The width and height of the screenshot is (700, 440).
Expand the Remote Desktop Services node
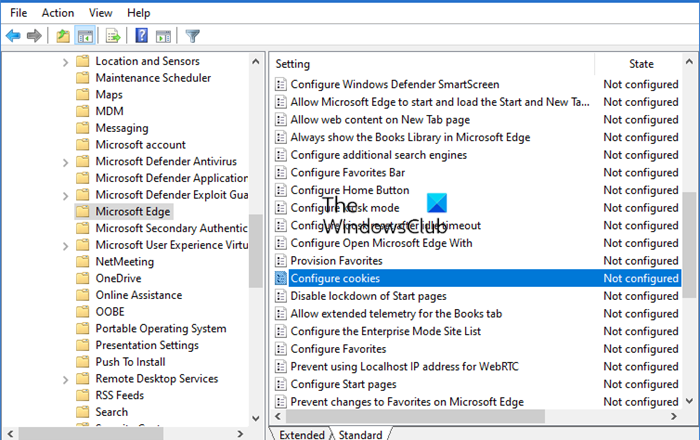click(x=65, y=380)
